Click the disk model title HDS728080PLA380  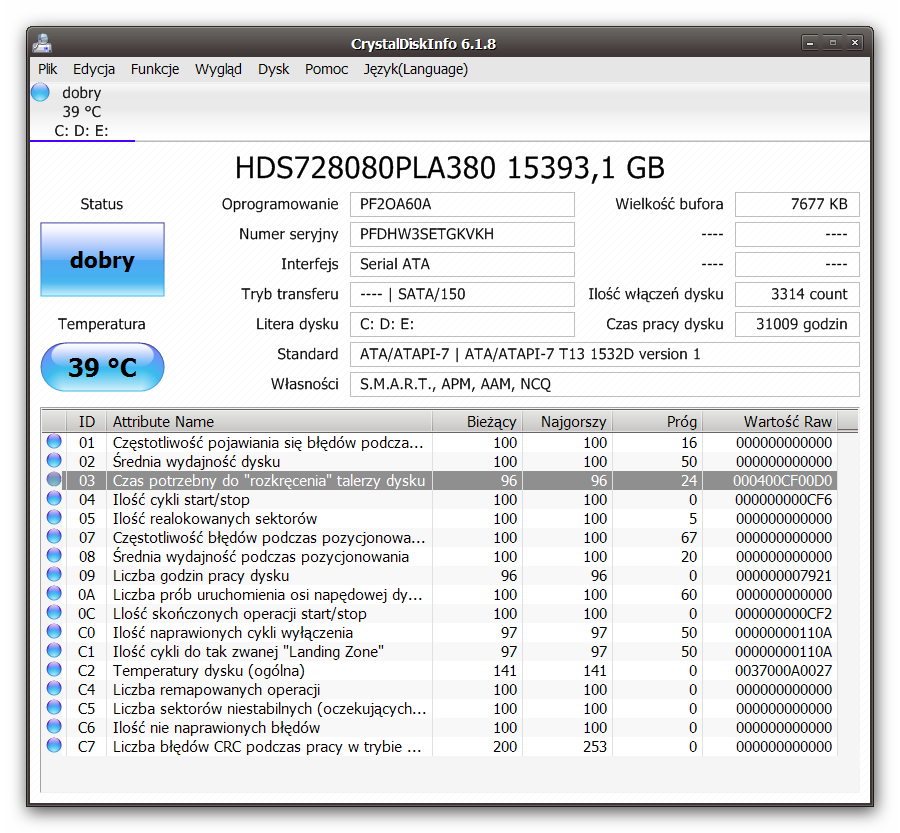coord(449,168)
